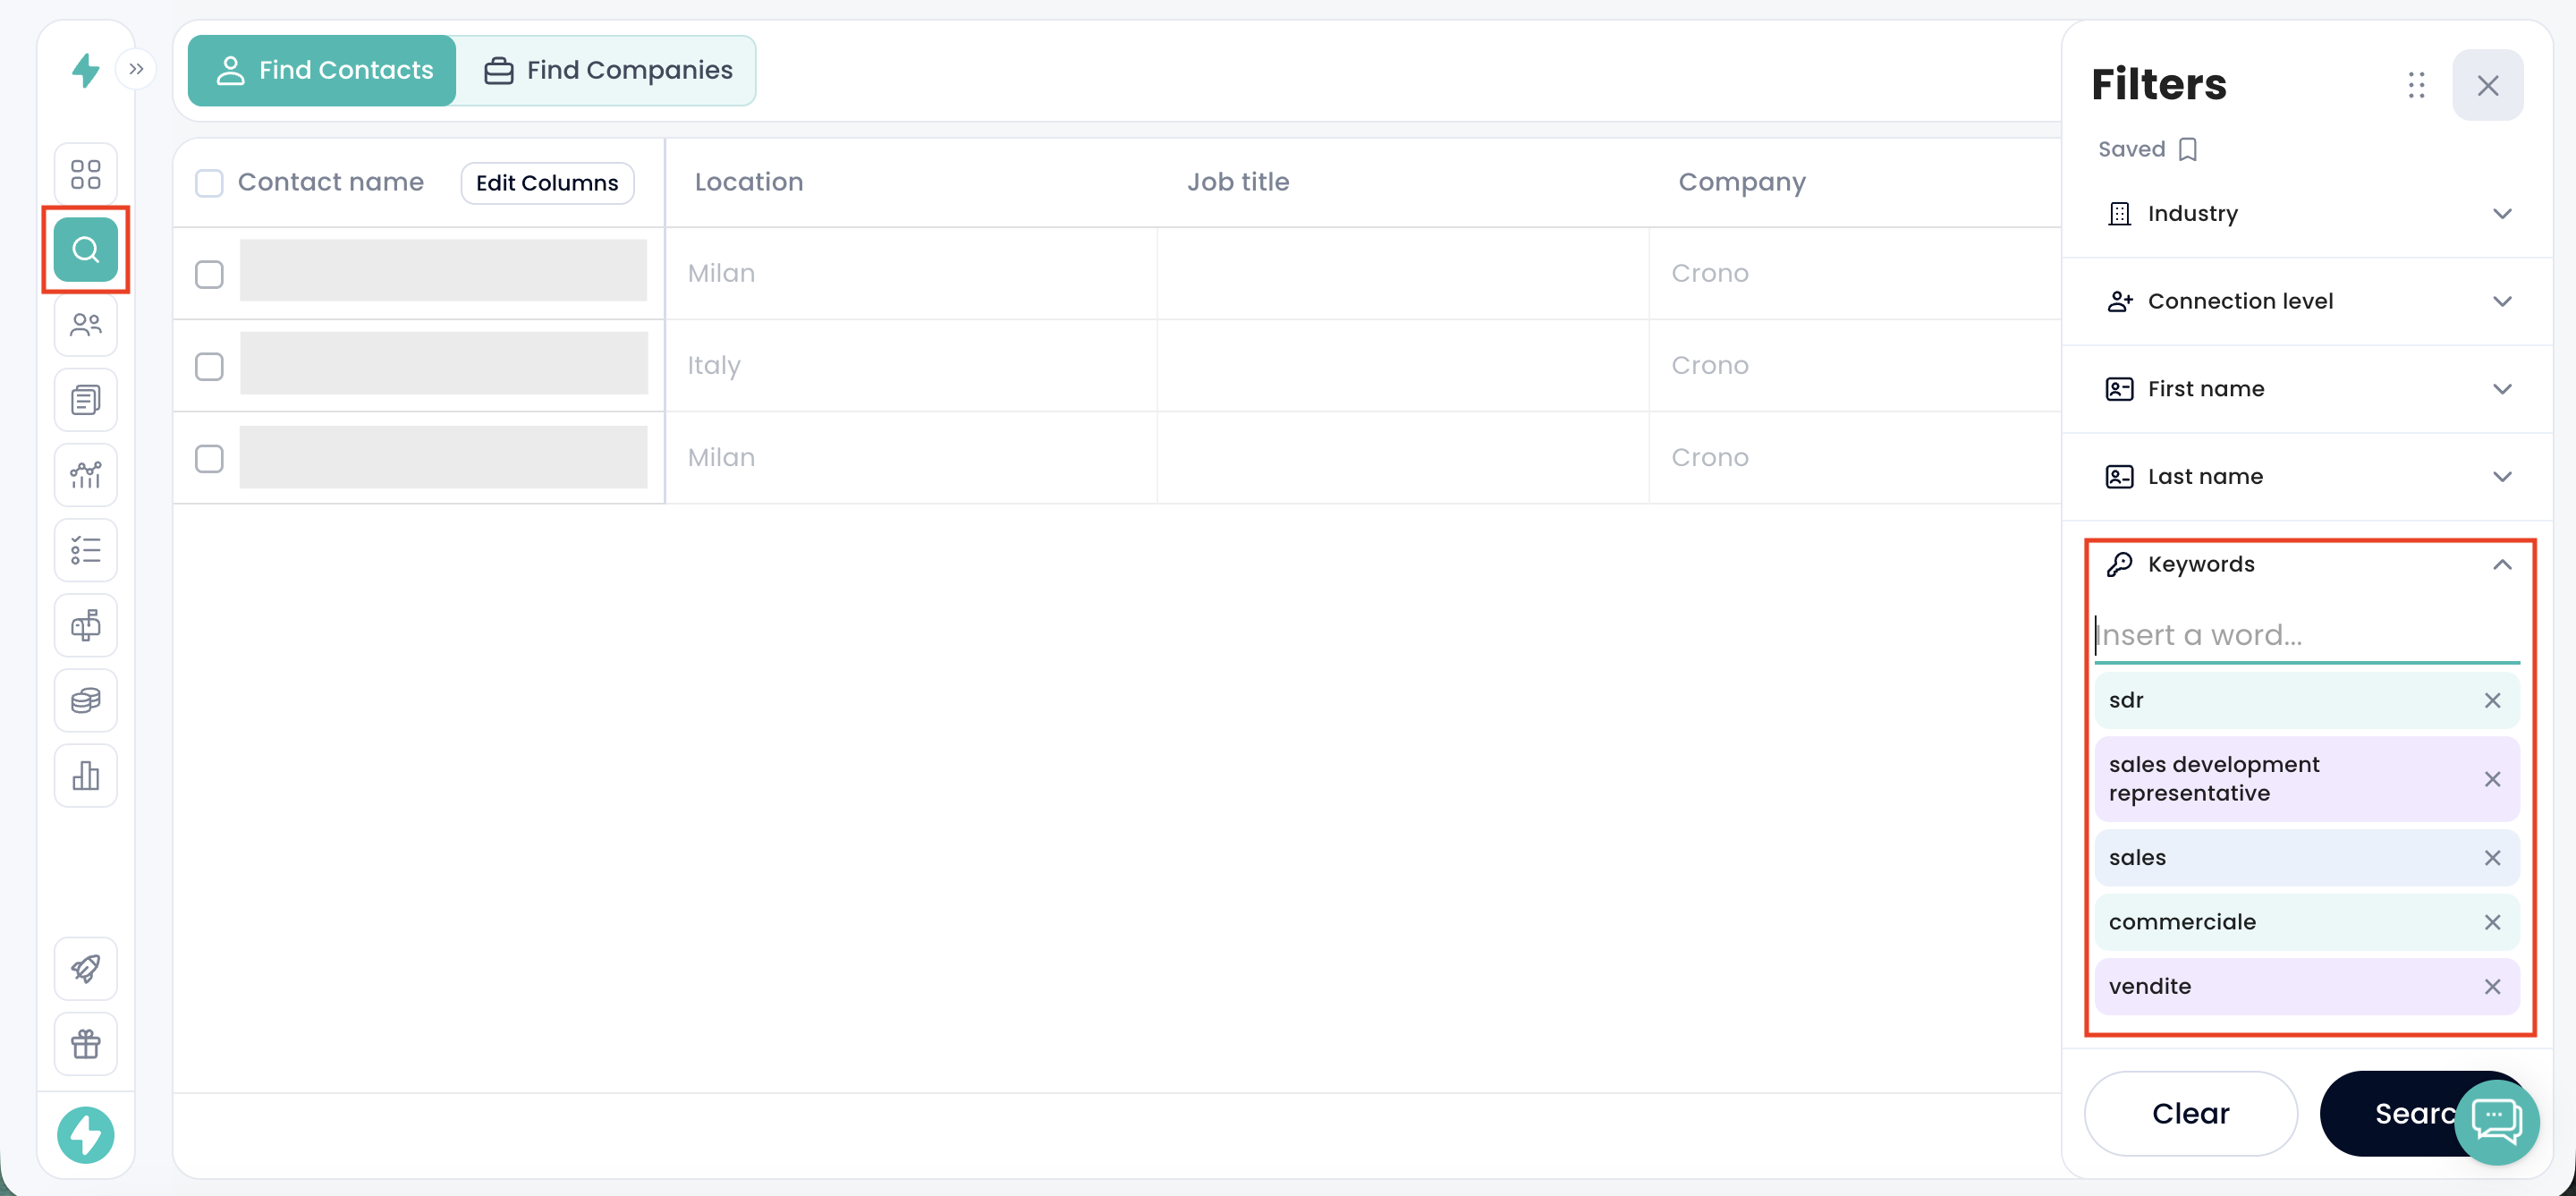2576x1196 pixels.
Task: Open the gift icon in sidebar
Action: pyautogui.click(x=86, y=1044)
